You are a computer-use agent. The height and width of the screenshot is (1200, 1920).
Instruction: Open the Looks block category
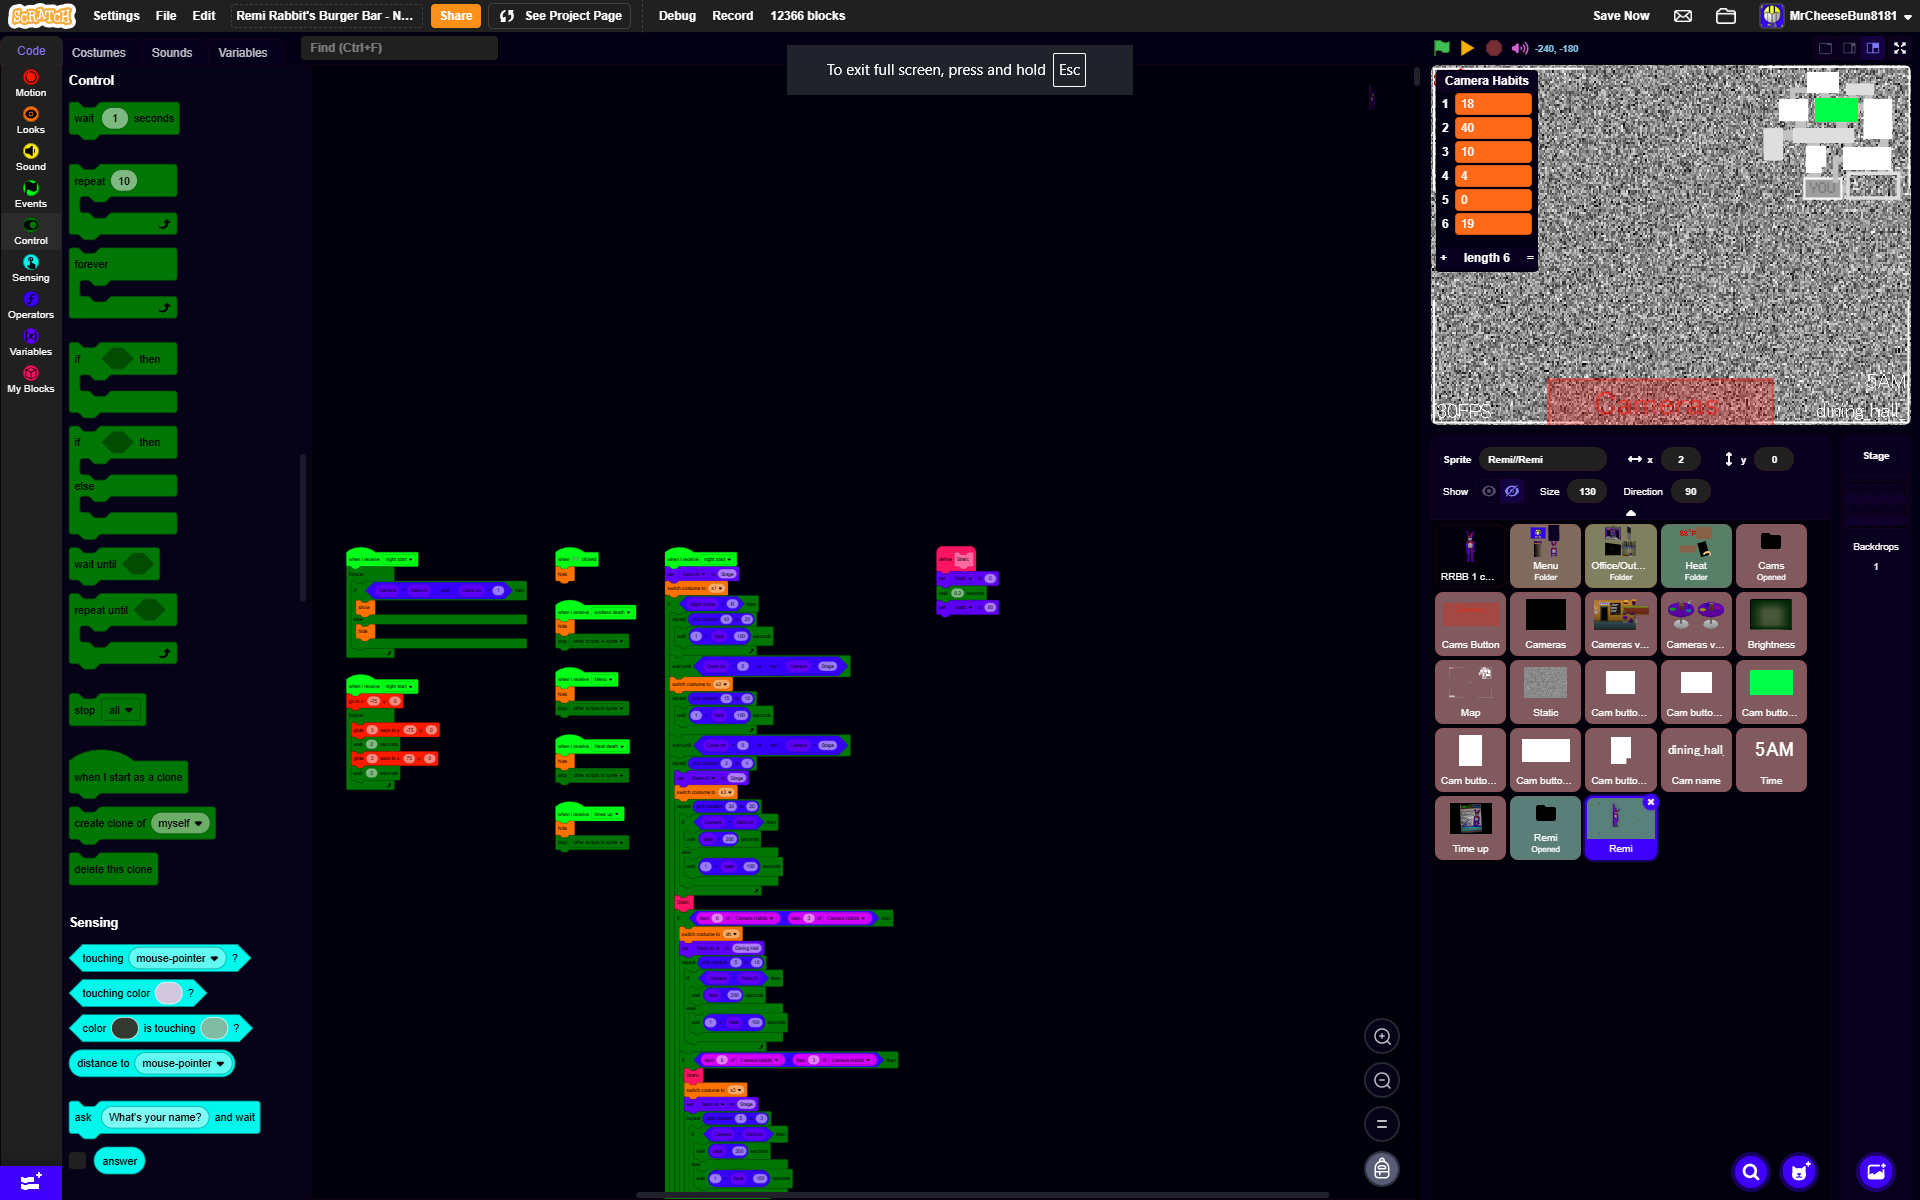pos(31,120)
